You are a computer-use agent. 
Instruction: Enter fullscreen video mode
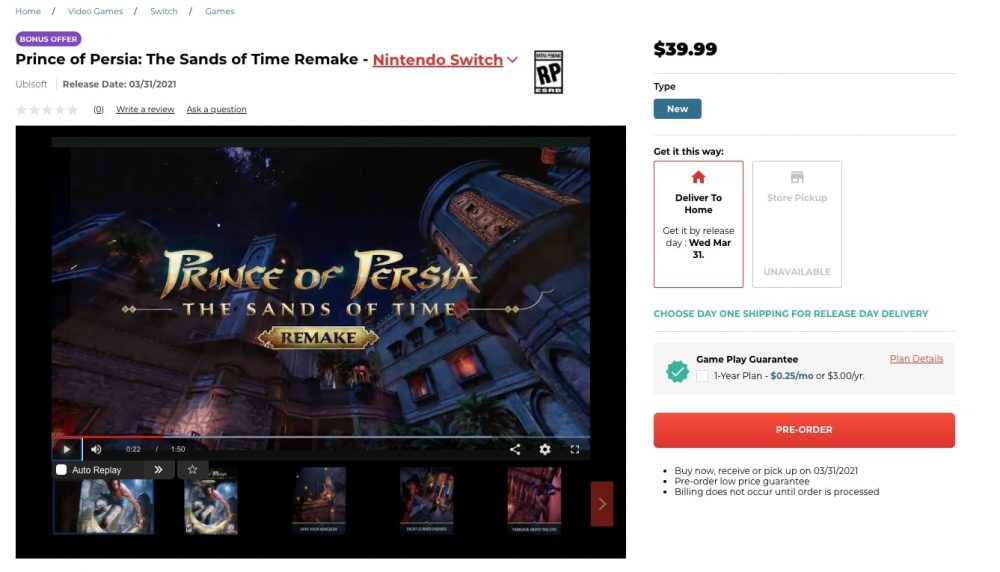[x=575, y=449]
